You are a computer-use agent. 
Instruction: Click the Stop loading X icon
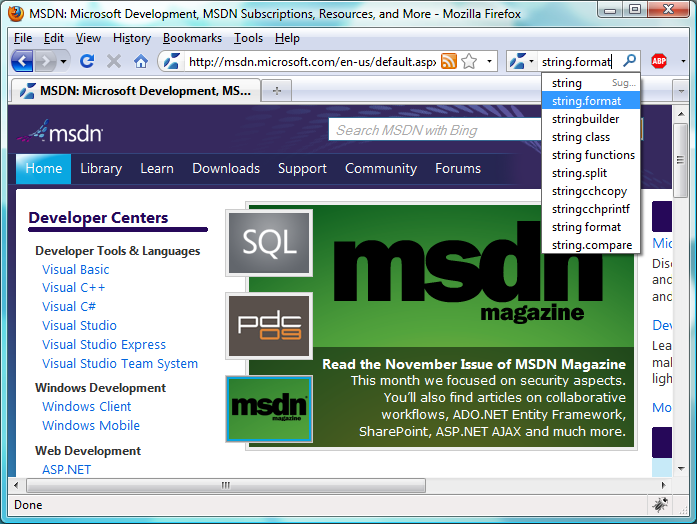(x=114, y=61)
